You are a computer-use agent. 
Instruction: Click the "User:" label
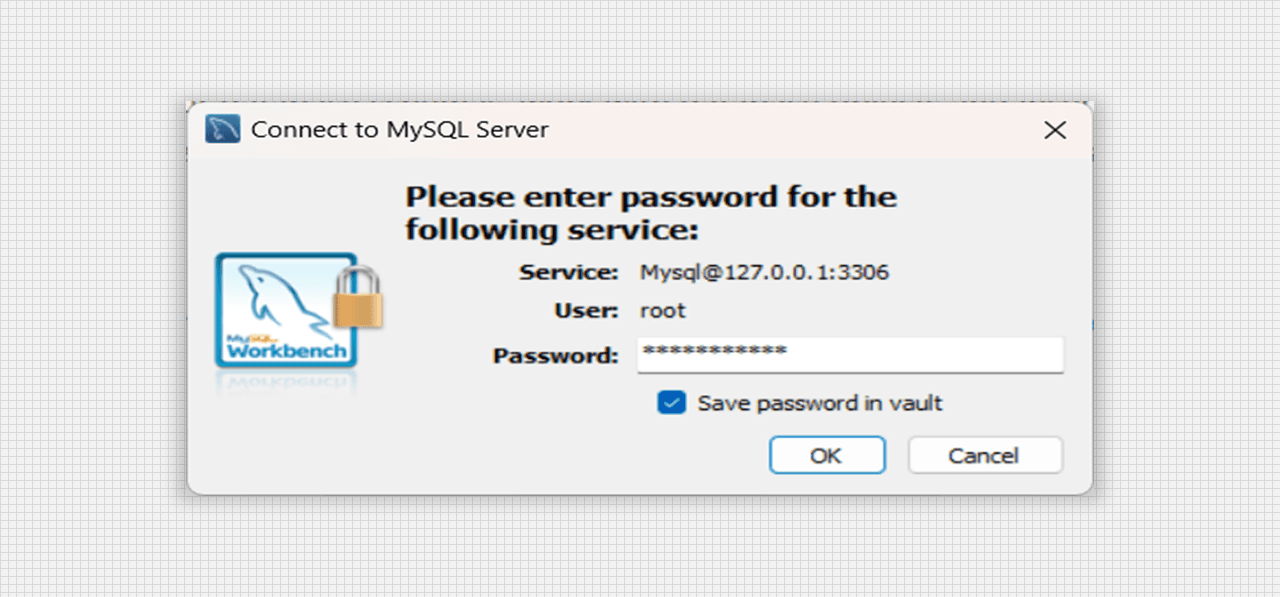click(586, 311)
